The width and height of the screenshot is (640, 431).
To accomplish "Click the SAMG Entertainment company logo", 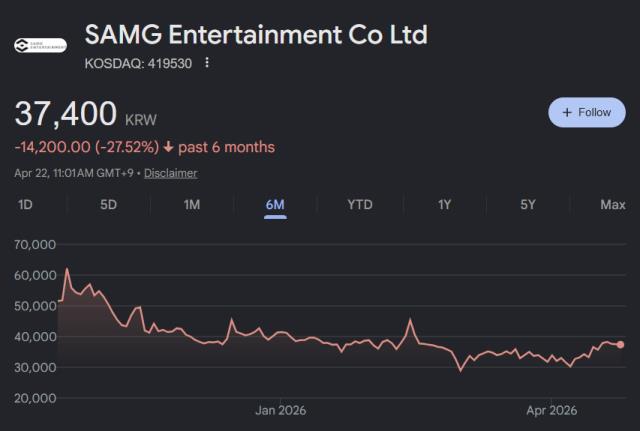I will [40, 45].
